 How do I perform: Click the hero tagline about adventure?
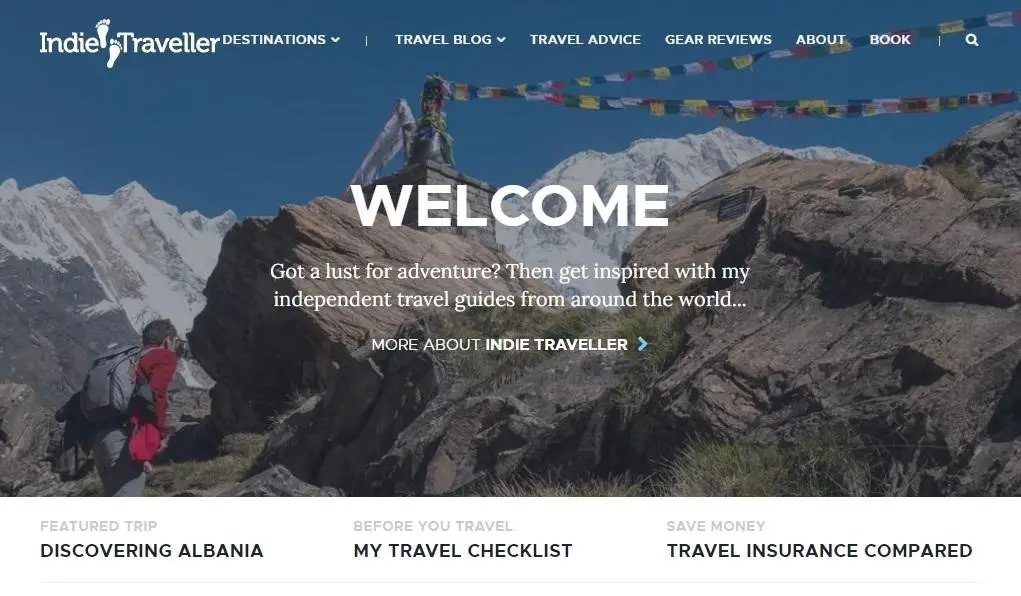coord(510,285)
